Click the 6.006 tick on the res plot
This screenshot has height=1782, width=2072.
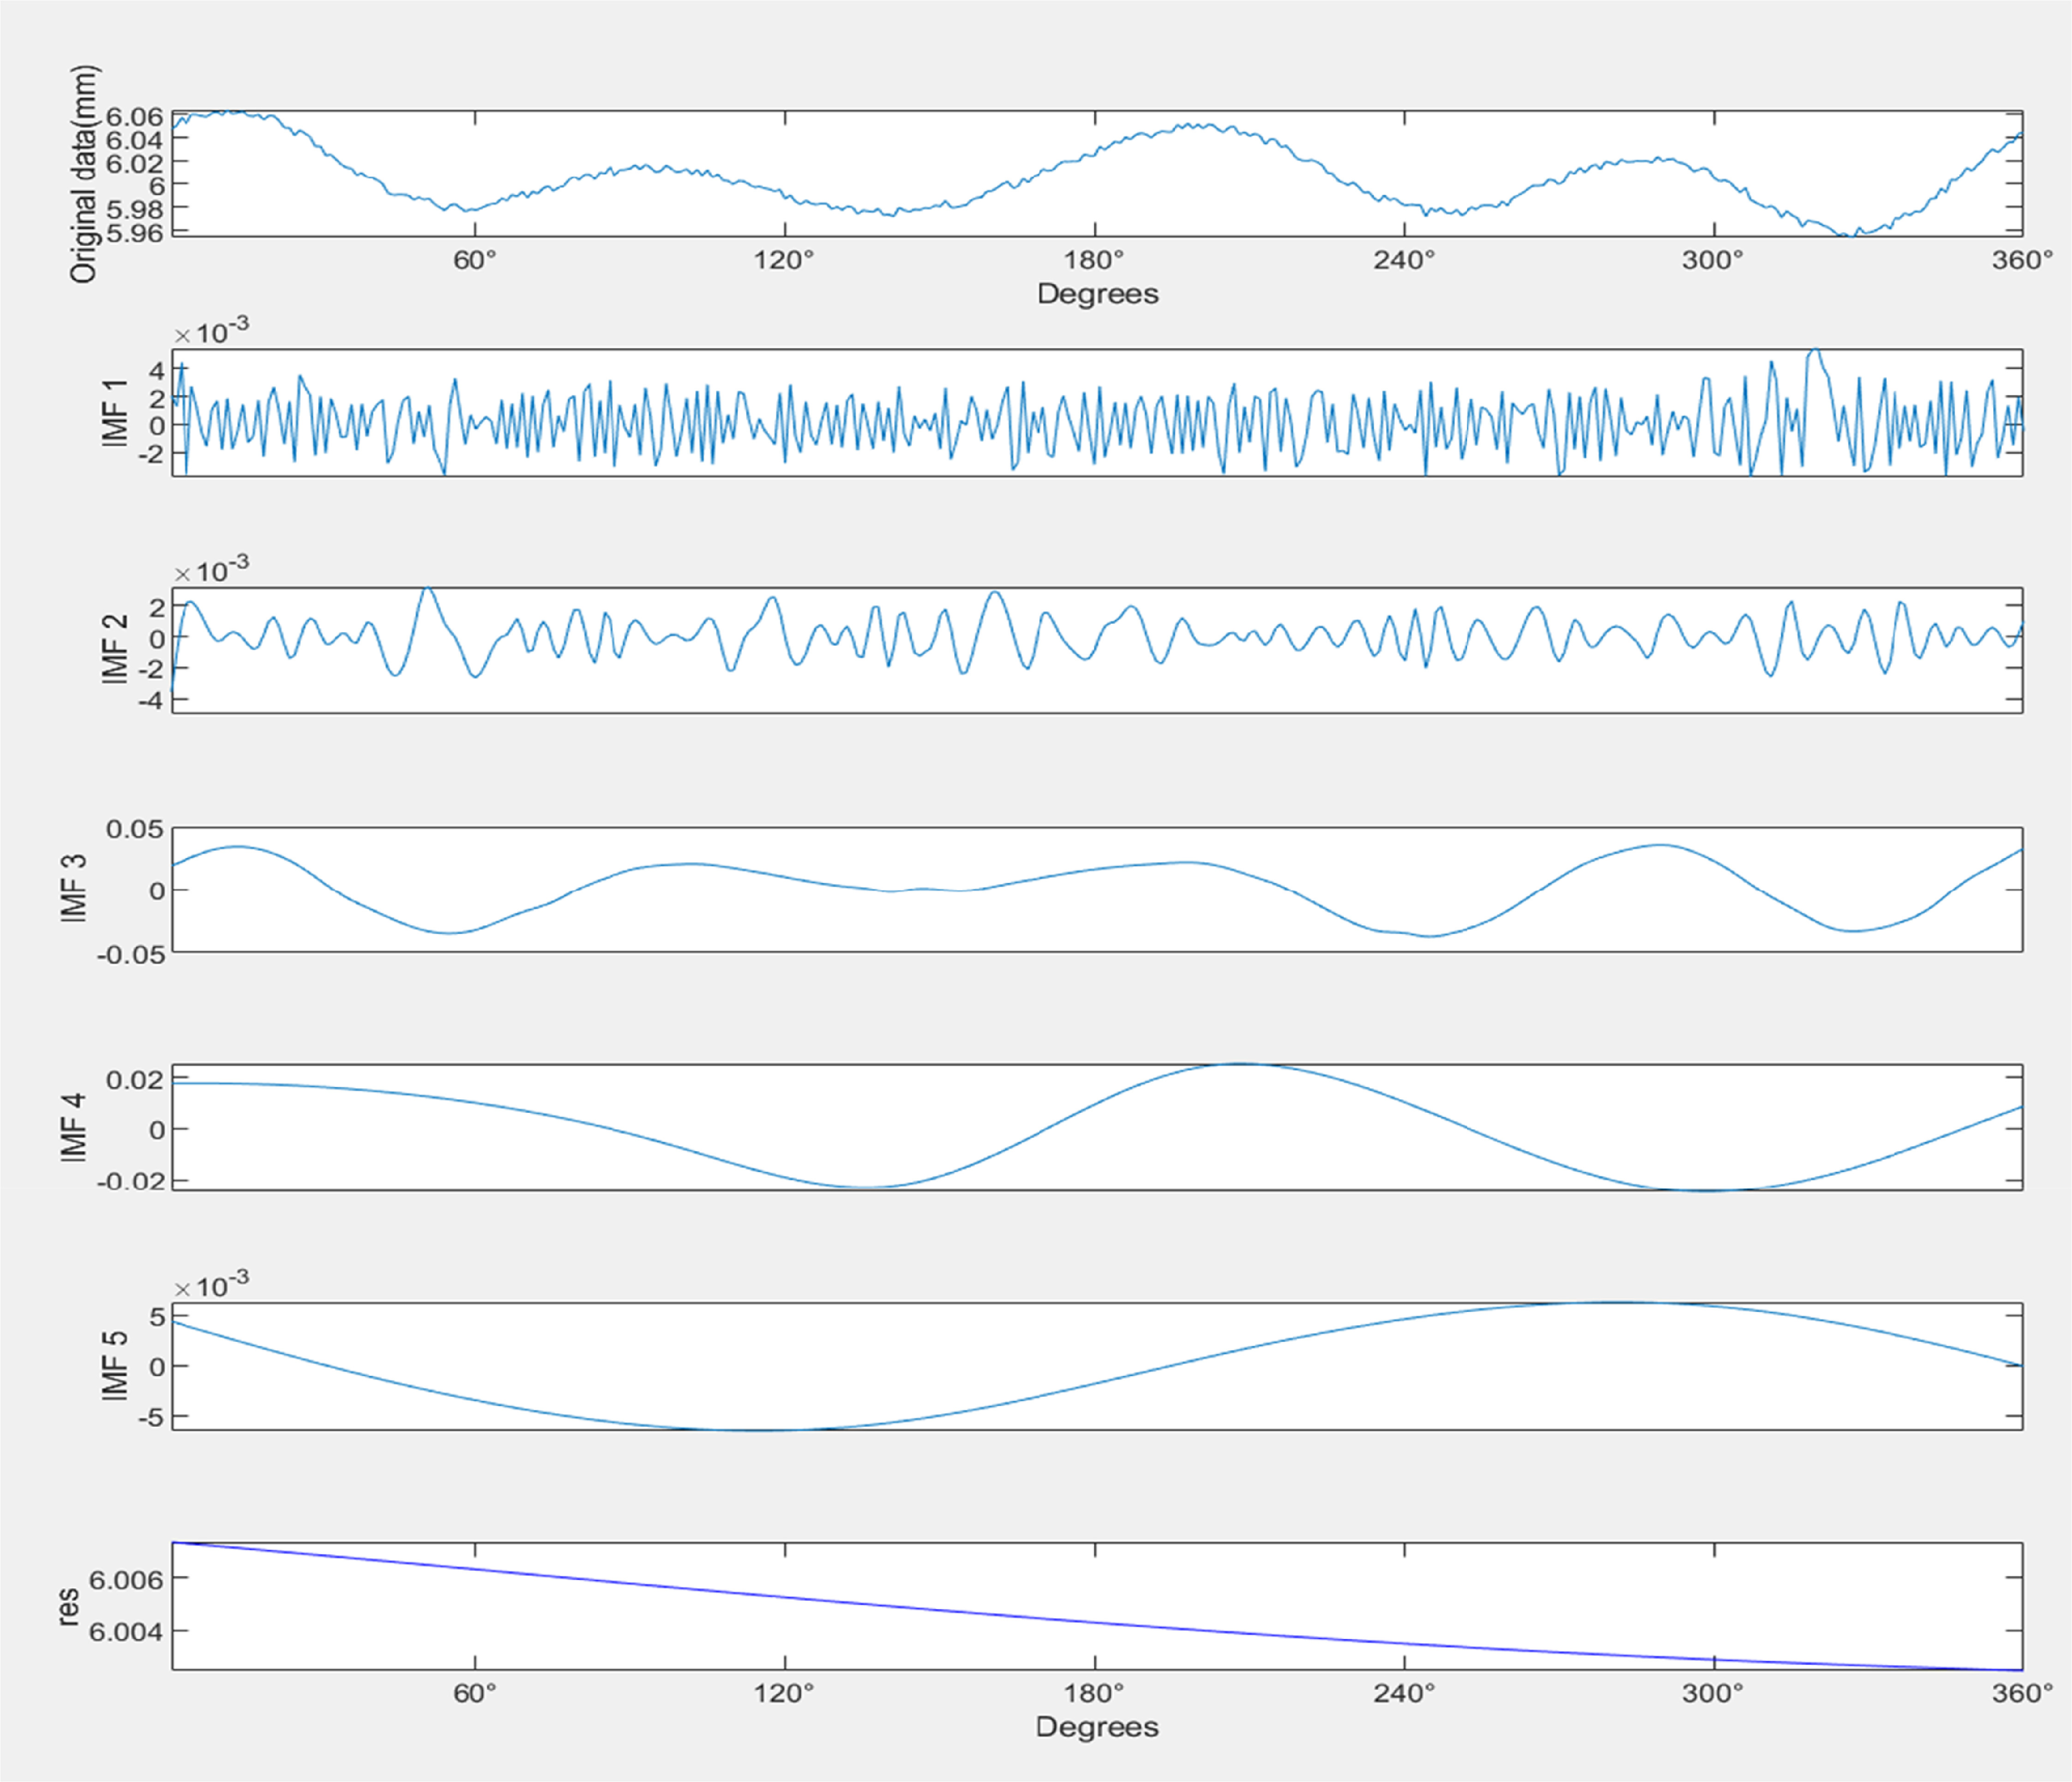[x=126, y=1579]
